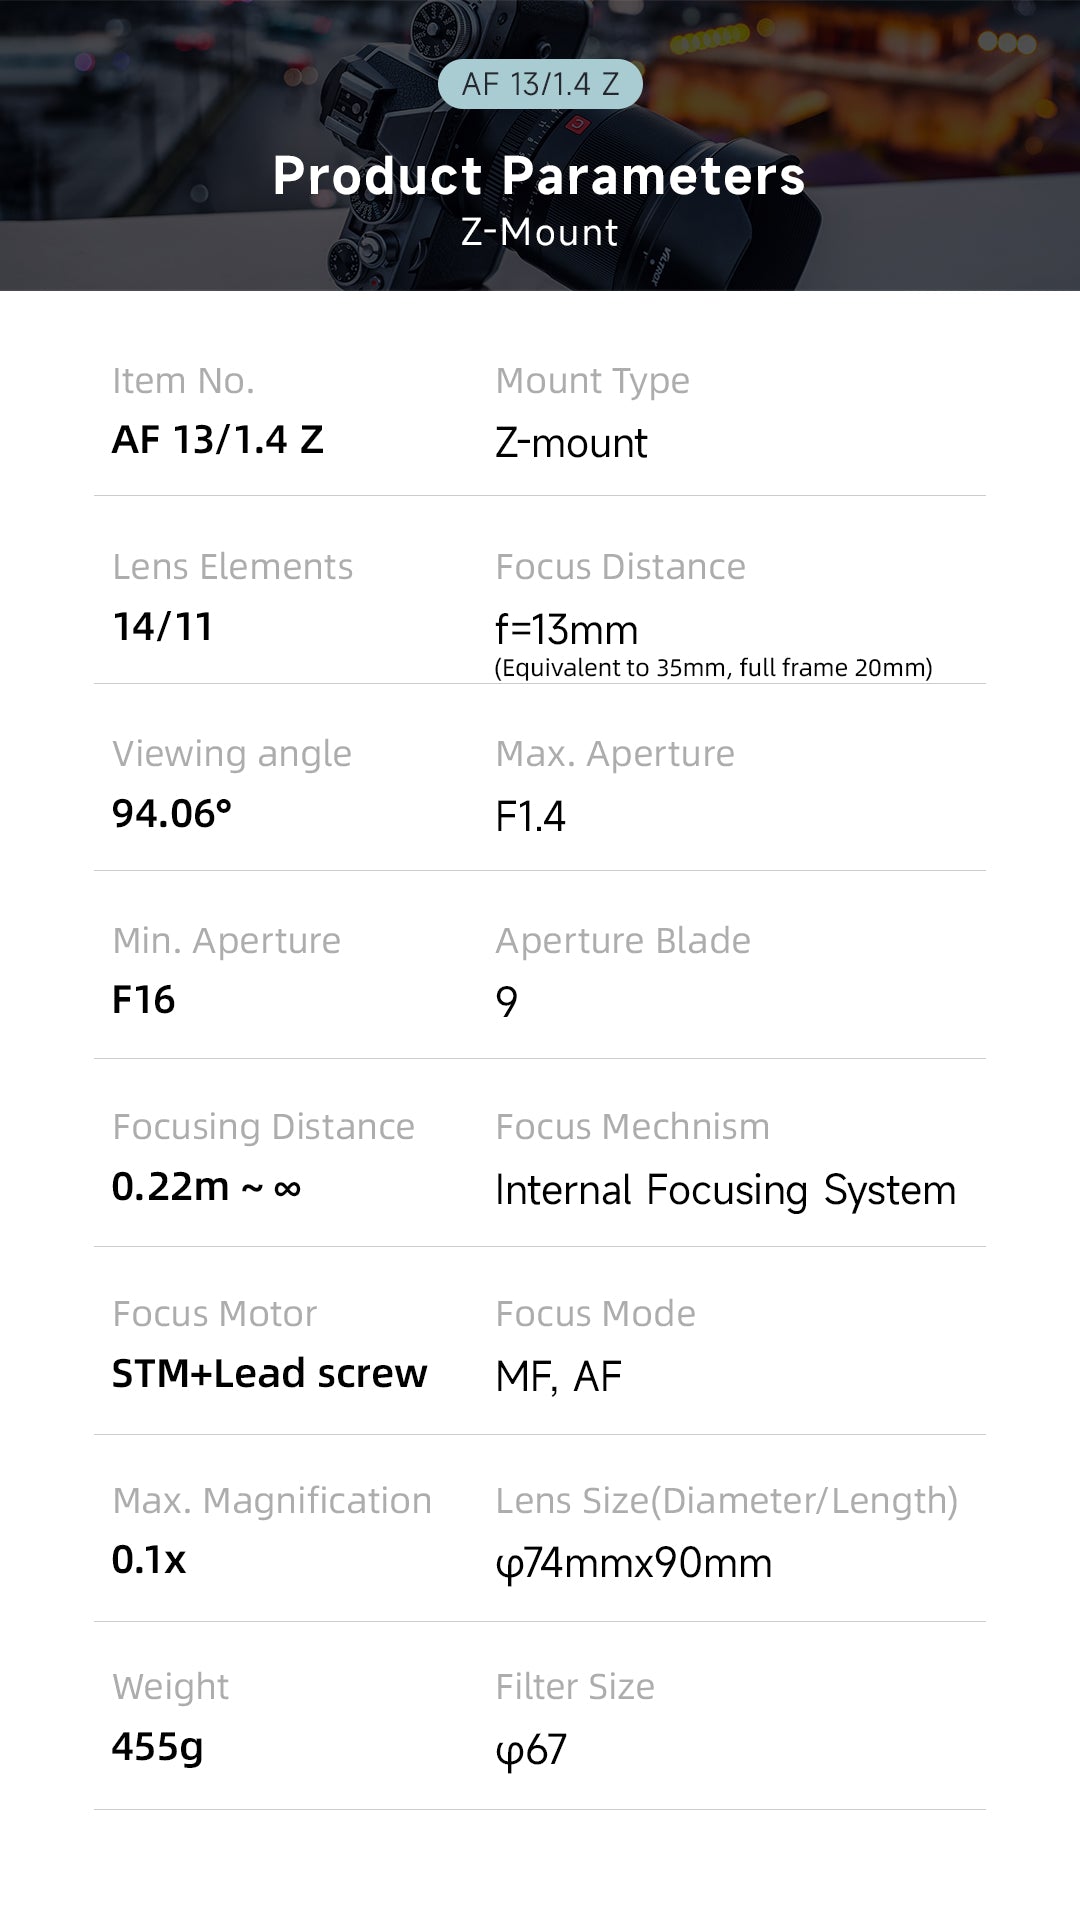Select the Lens Elements value 14/11
Image resolution: width=1080 pixels, height=1922 pixels.
click(163, 627)
